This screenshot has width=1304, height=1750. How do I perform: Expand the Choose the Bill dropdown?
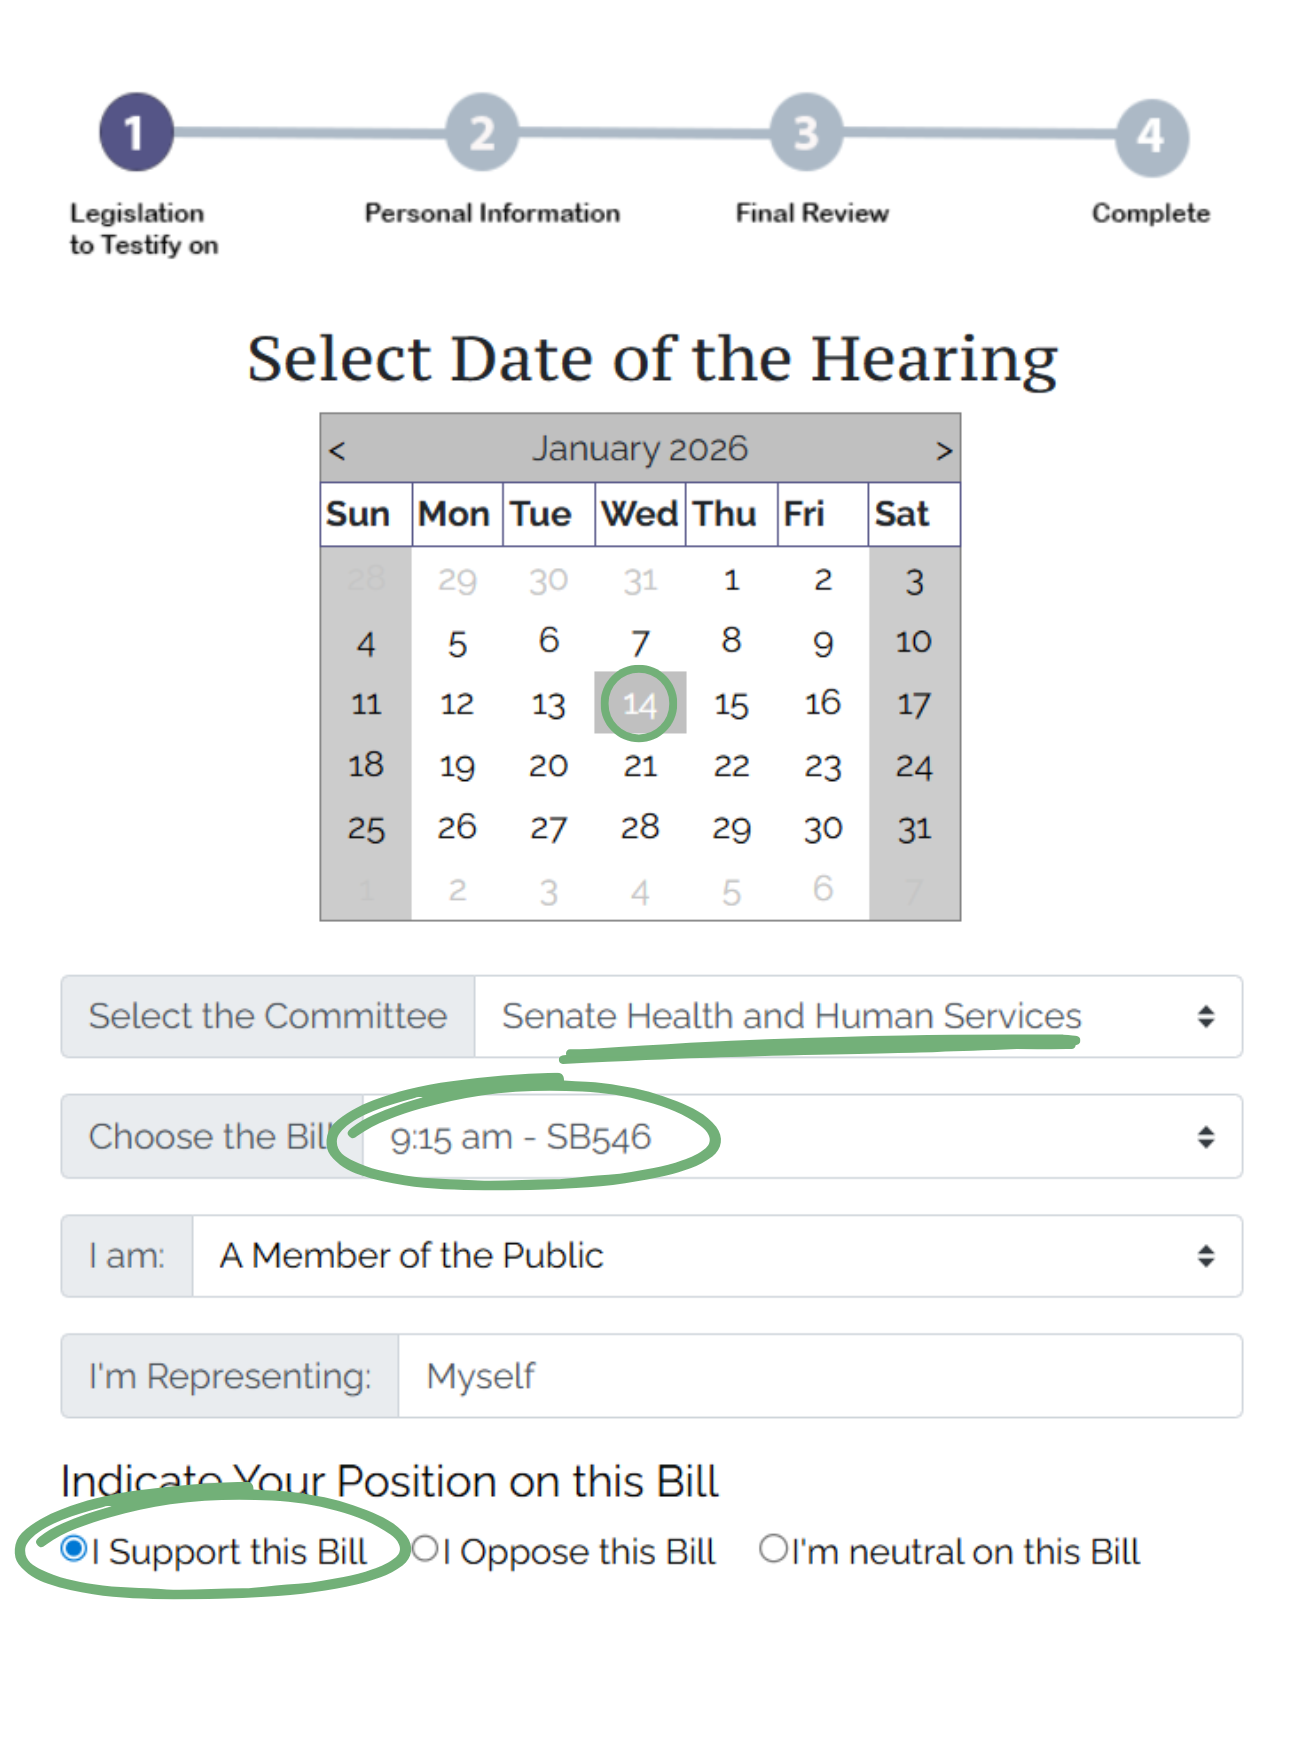[x=801, y=1137]
